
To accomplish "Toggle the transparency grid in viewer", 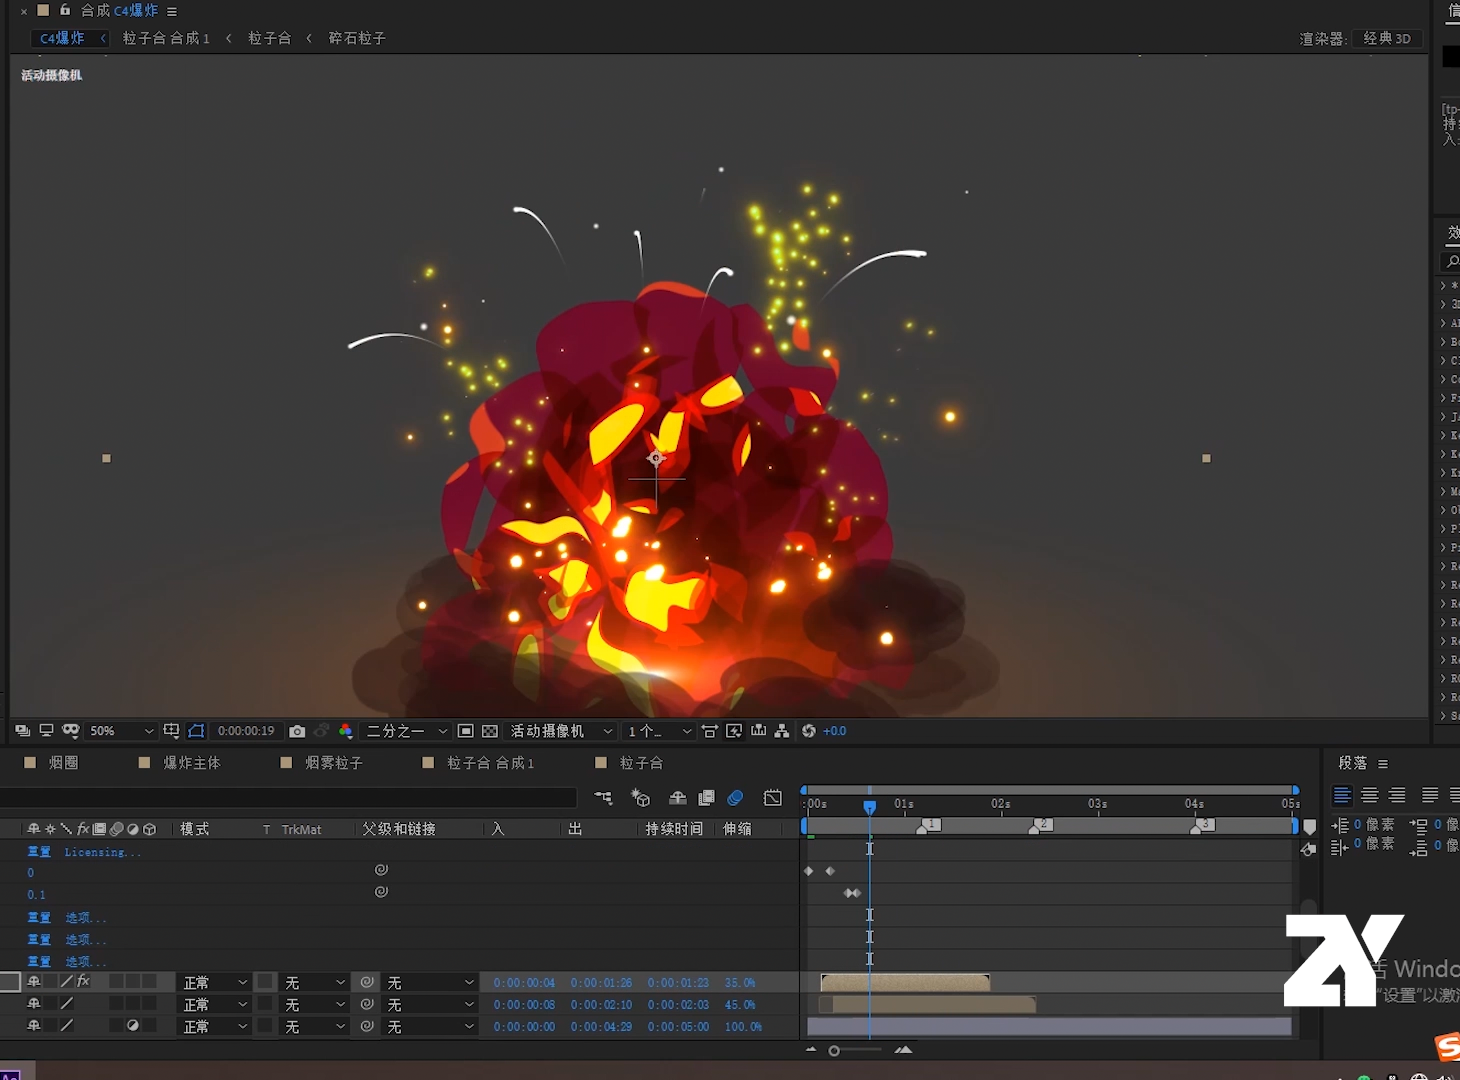I will (490, 731).
